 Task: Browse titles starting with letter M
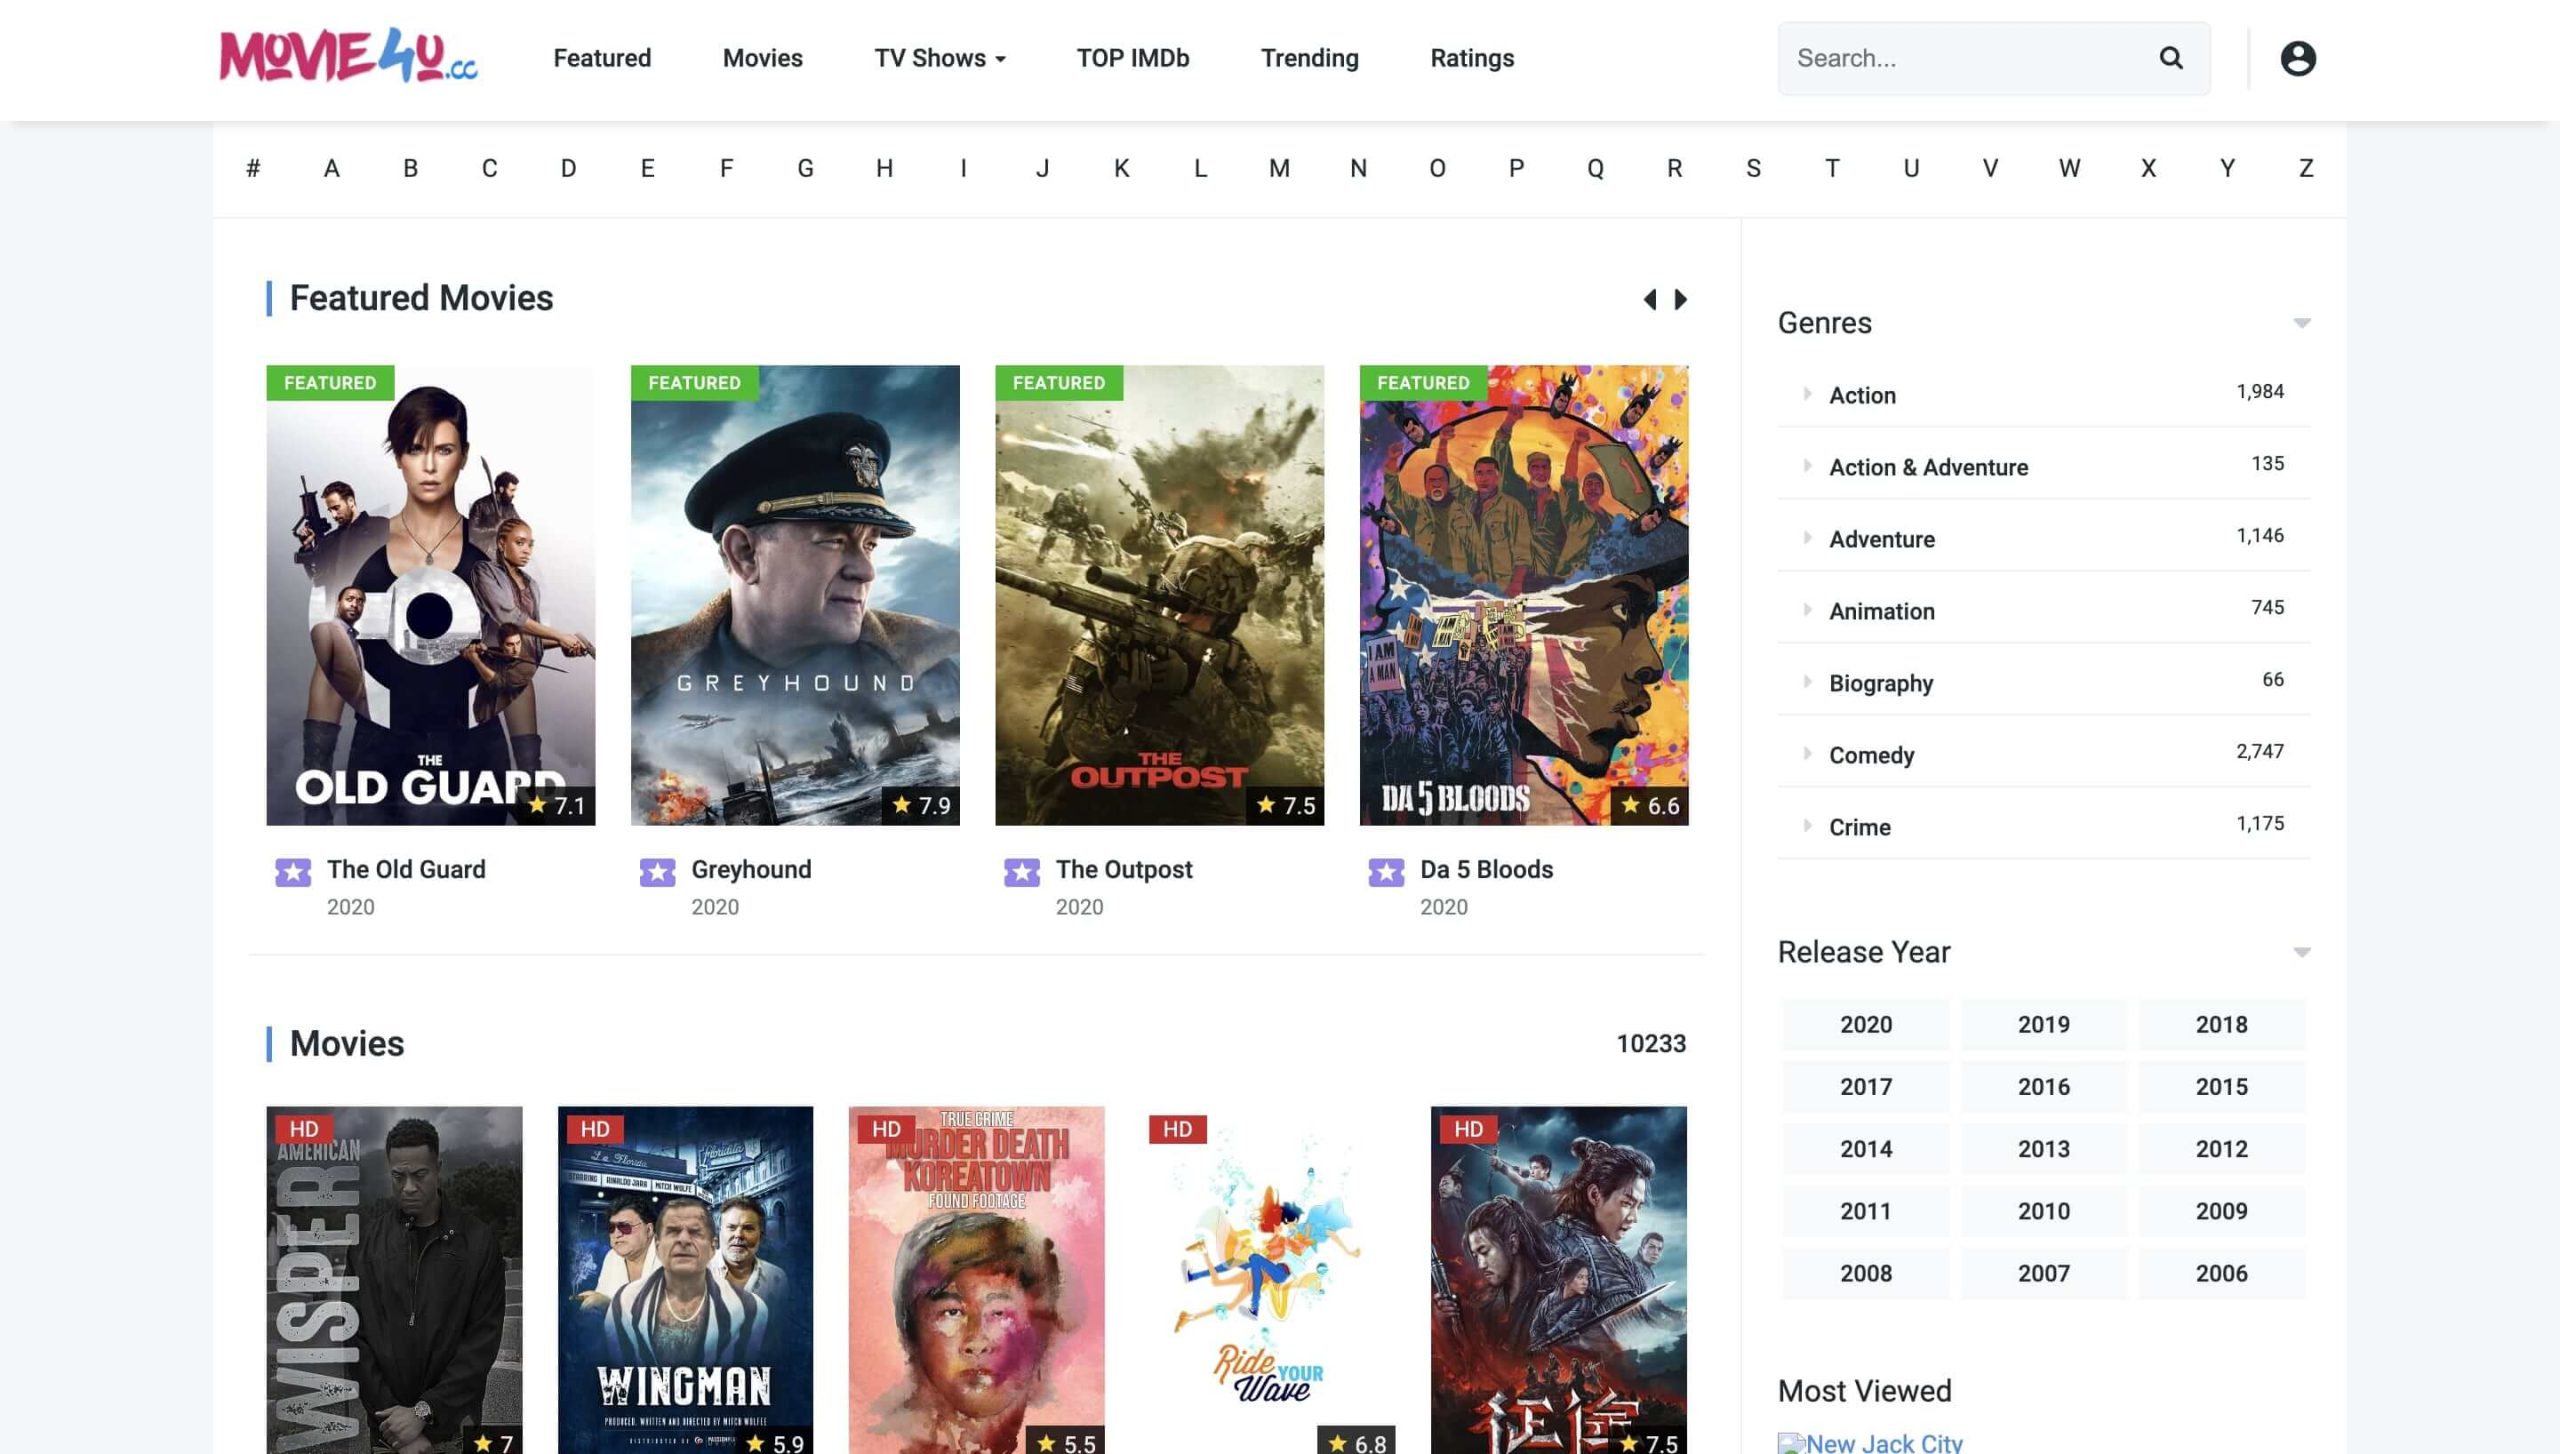1279,168
